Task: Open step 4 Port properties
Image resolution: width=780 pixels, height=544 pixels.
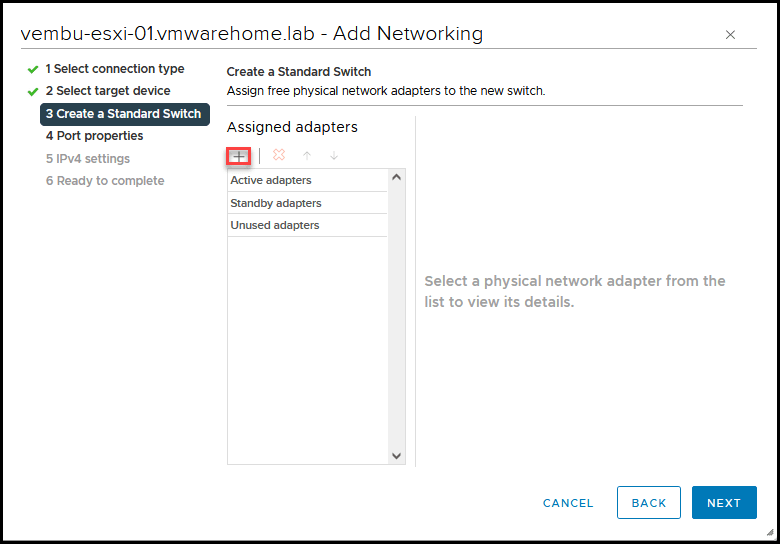Action: tap(95, 136)
